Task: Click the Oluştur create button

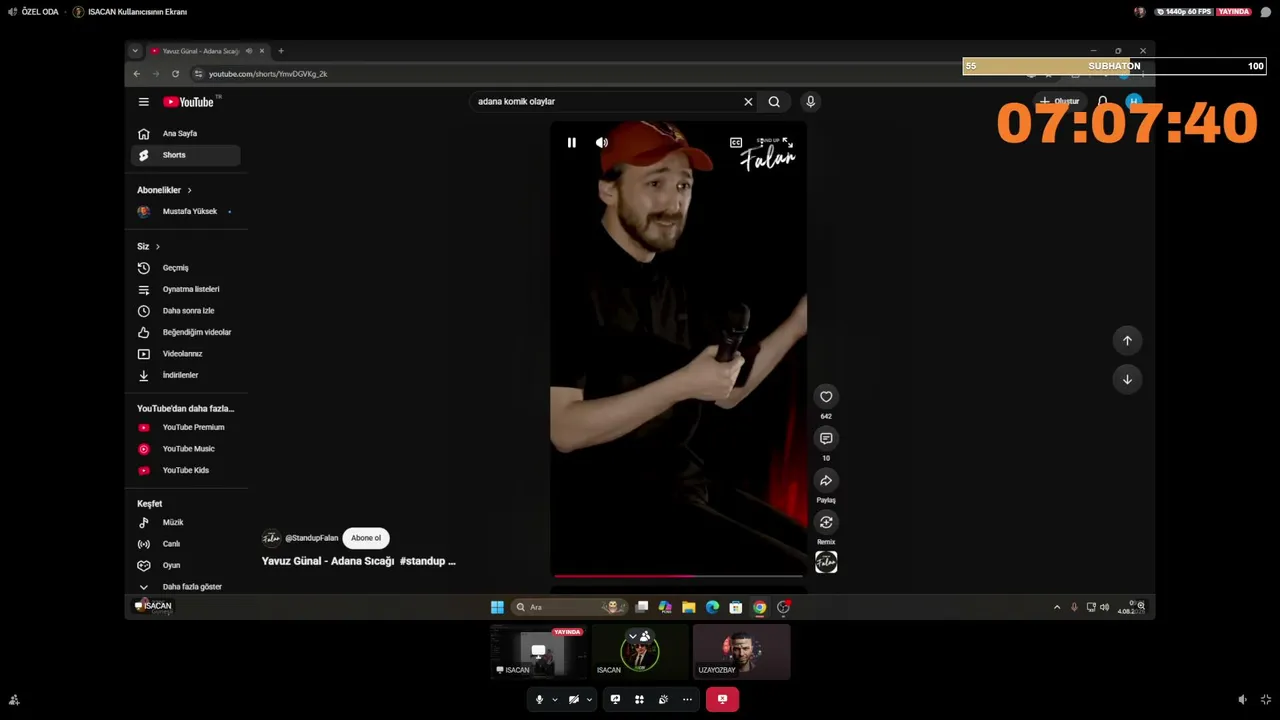Action: click(x=1060, y=101)
